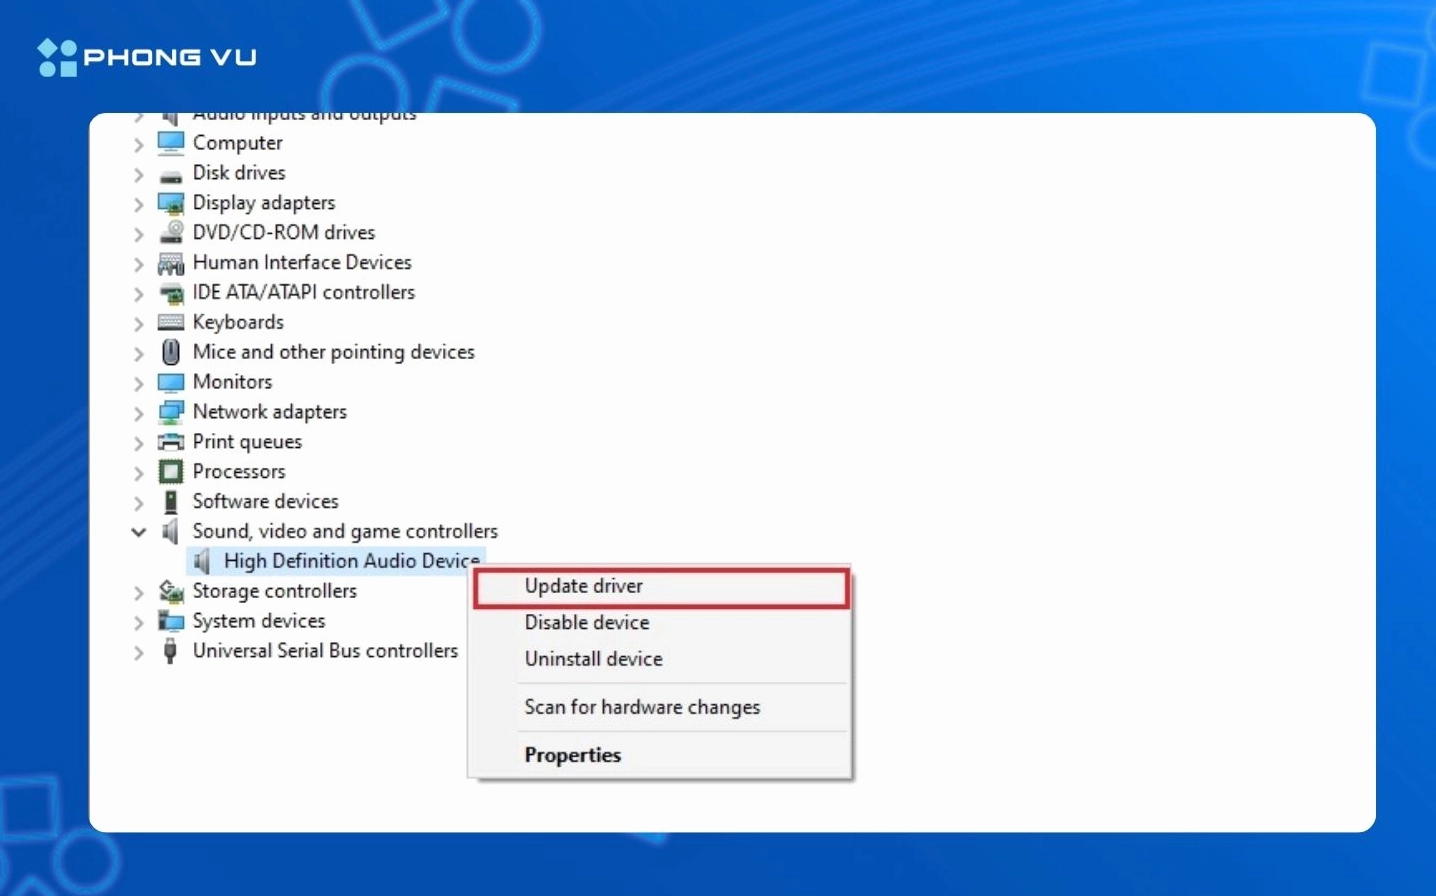Expand the Storage controllers node
This screenshot has height=896, width=1436.
[138, 593]
